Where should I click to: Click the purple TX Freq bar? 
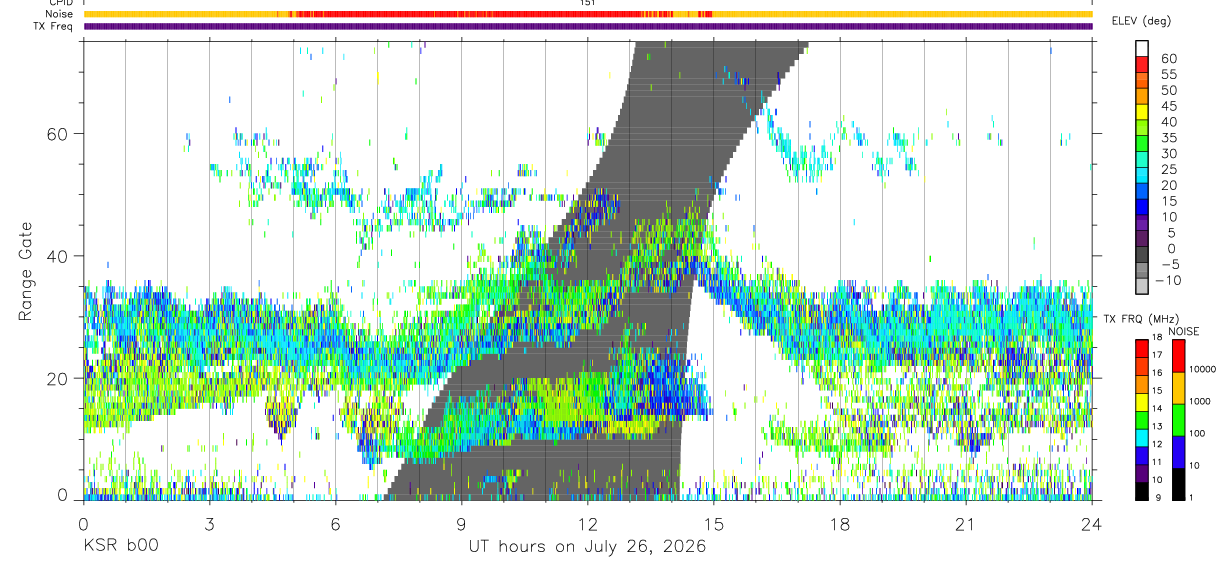coord(588,26)
